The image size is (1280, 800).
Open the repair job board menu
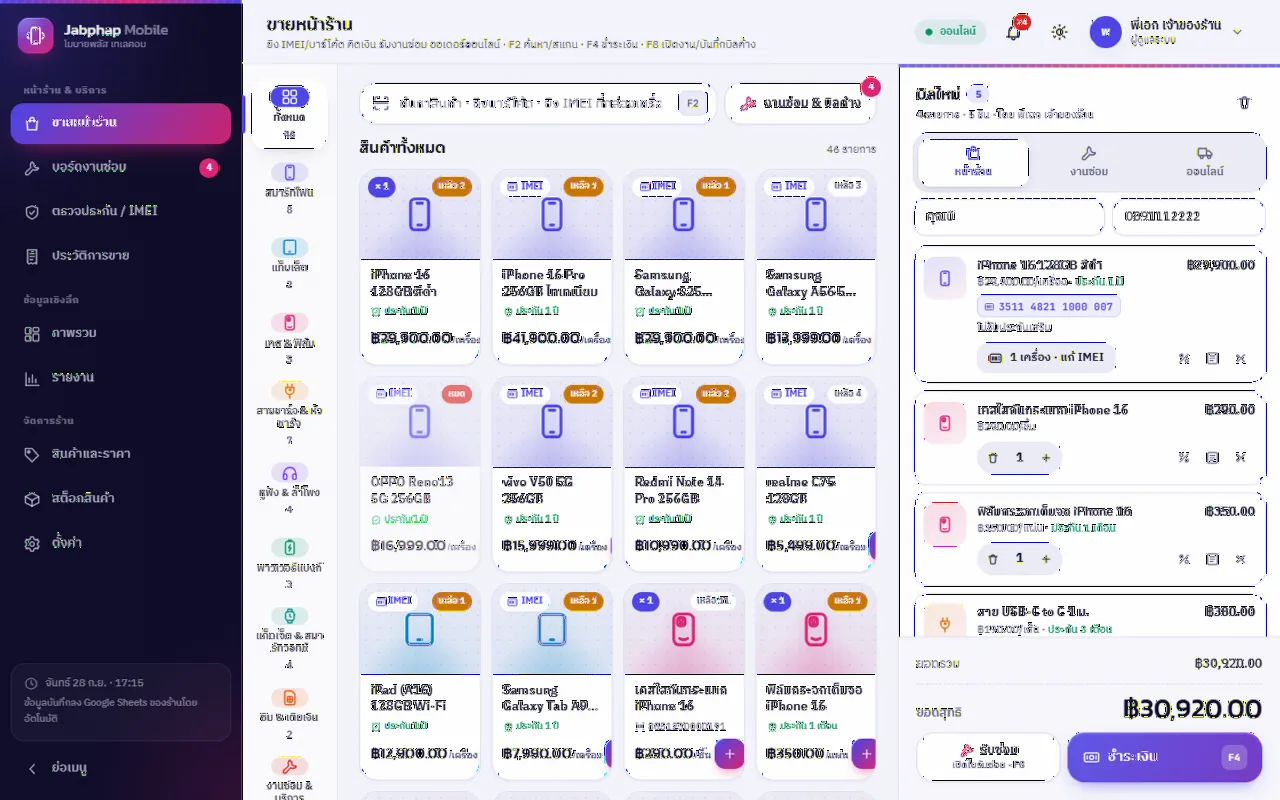pos(121,167)
